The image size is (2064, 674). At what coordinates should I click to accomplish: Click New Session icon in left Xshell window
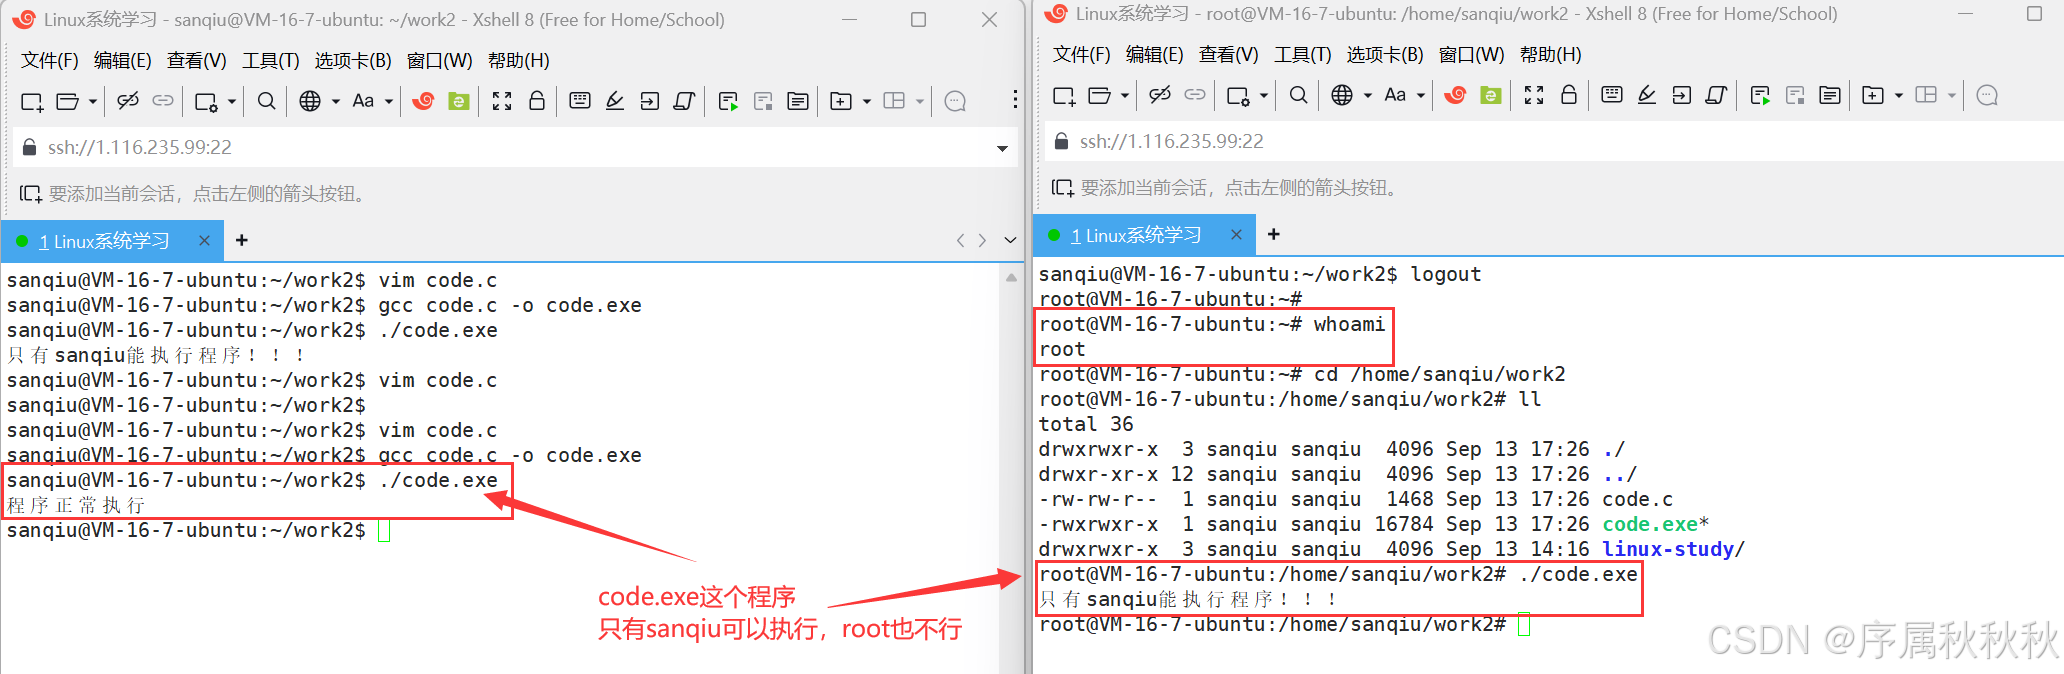pyautogui.click(x=32, y=101)
